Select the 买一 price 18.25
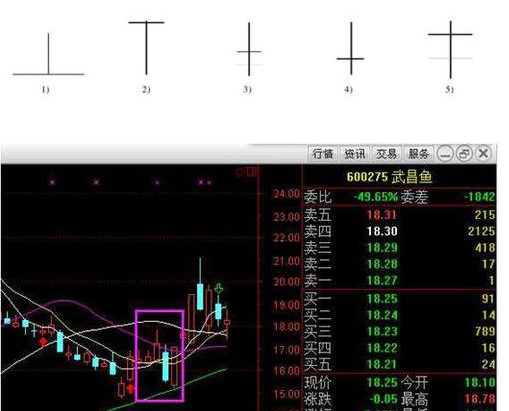509x411 pixels. tap(382, 299)
